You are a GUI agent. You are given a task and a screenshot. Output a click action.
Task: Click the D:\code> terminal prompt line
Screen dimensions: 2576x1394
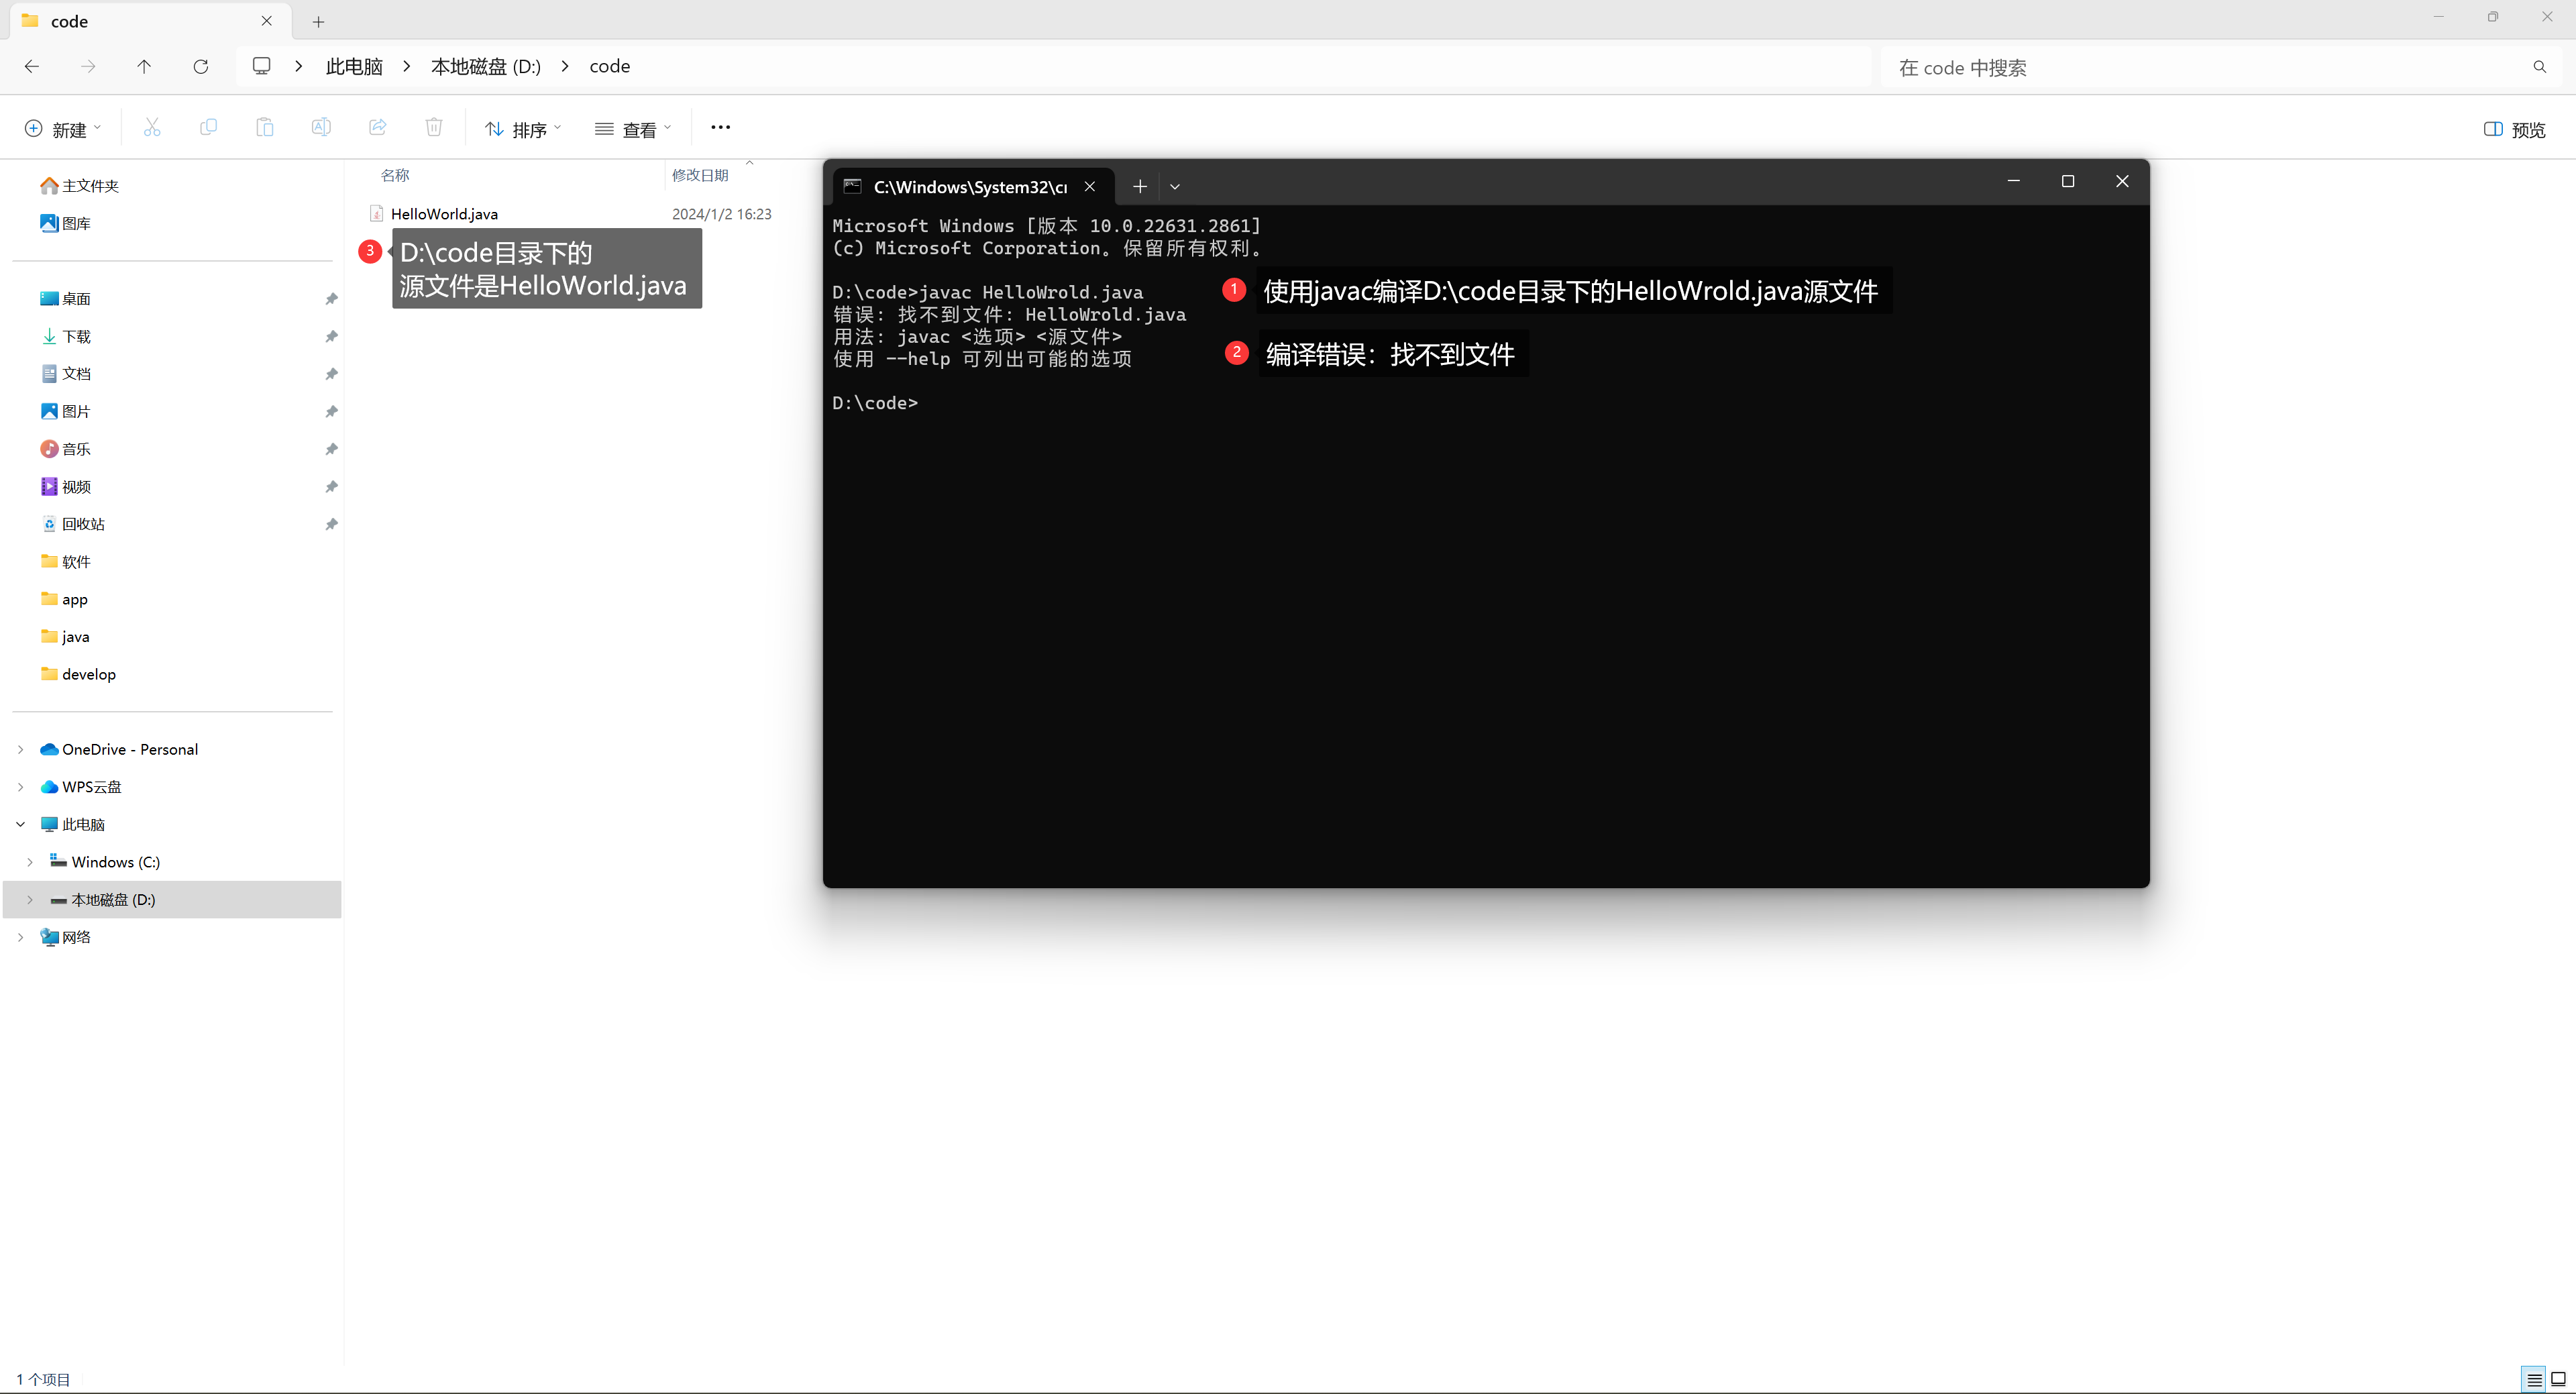[875, 403]
